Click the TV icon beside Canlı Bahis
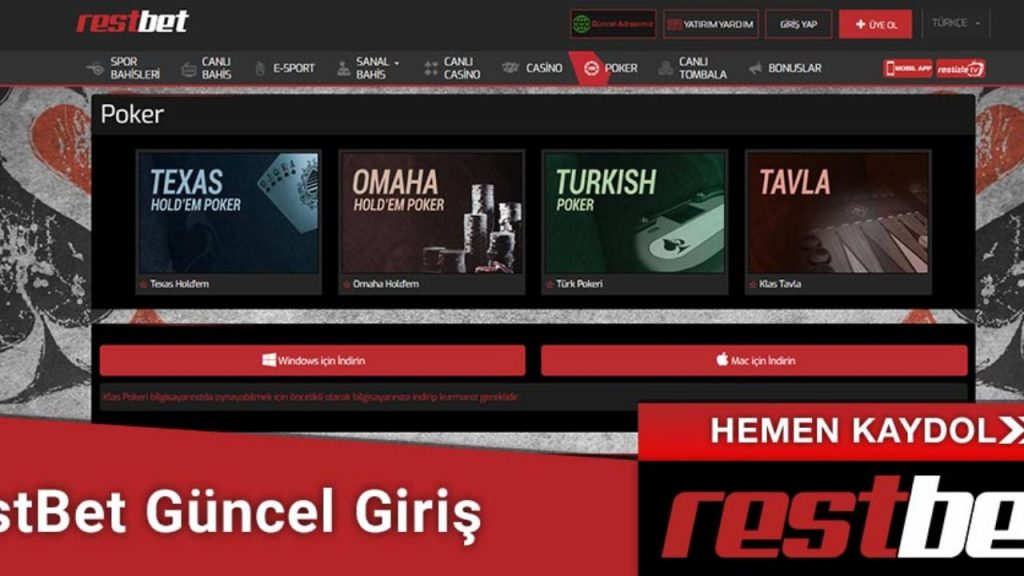 pos(189,69)
